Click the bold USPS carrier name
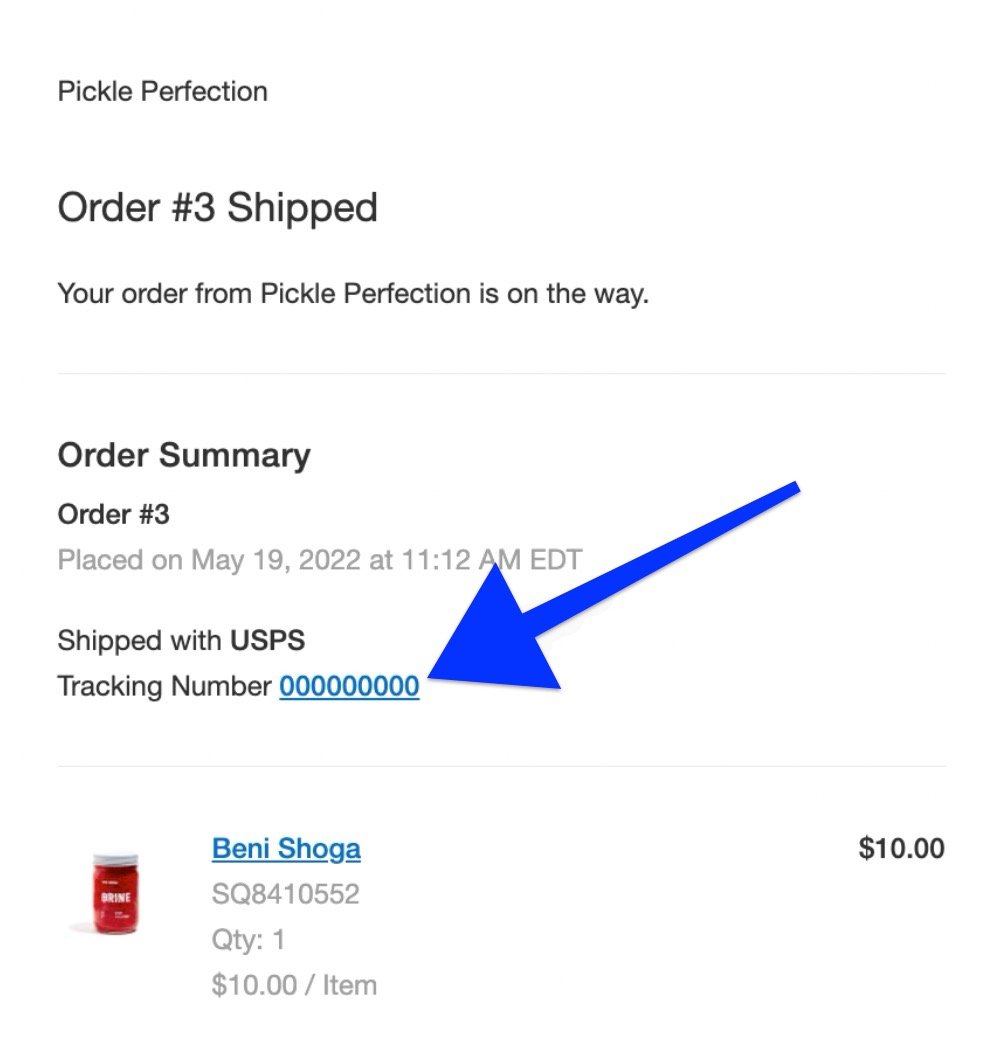This screenshot has width=999, height=1048. point(268,640)
